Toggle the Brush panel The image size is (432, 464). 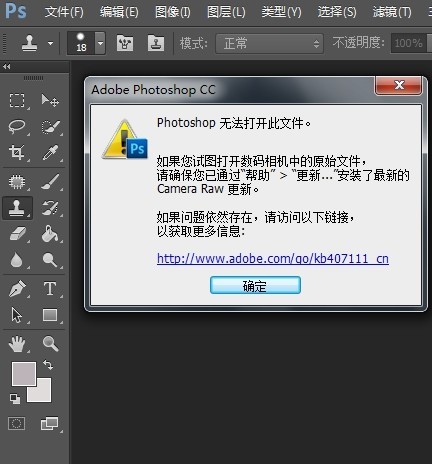(x=125, y=43)
